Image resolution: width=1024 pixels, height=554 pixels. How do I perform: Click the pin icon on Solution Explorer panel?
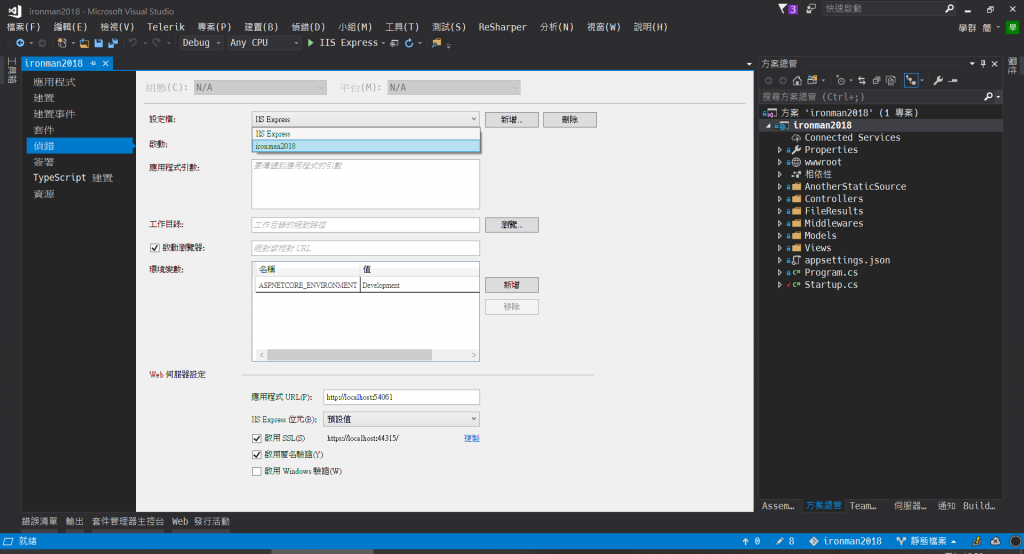point(983,63)
